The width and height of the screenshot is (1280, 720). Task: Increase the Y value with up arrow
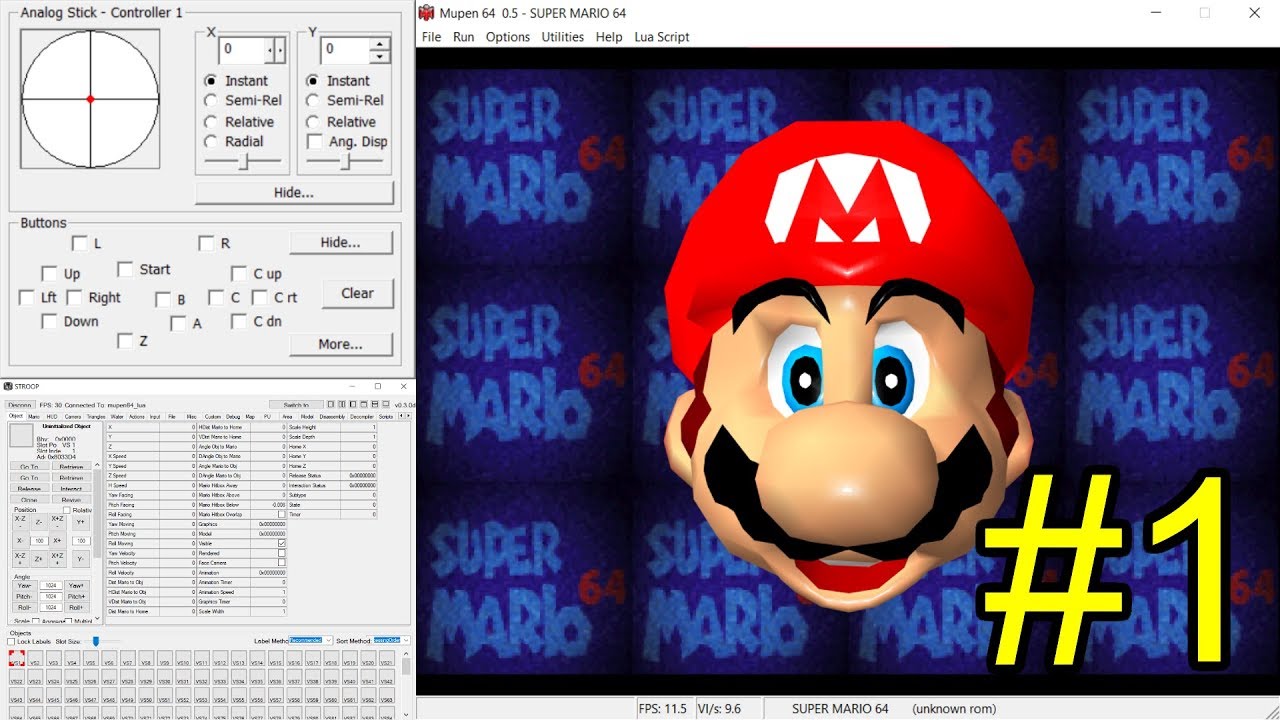tap(380, 43)
